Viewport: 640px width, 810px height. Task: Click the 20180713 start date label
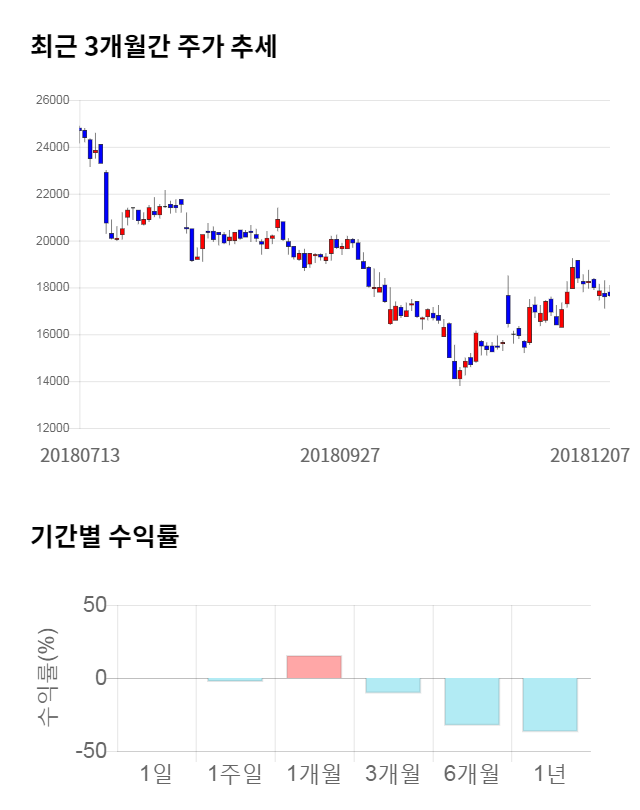80,454
